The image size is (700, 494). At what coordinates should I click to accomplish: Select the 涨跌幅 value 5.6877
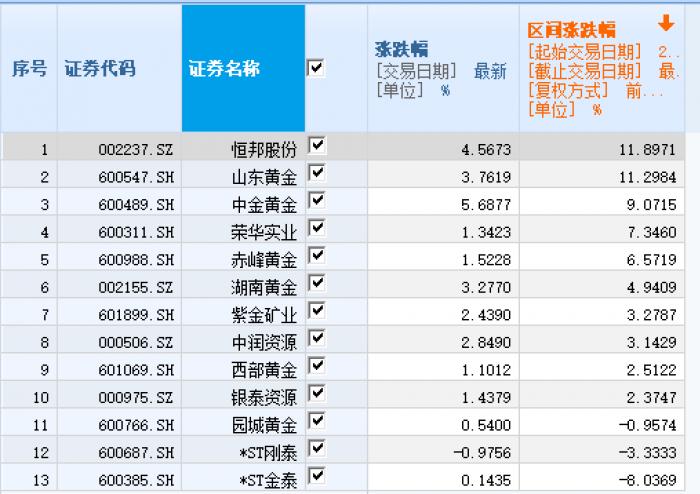[x=486, y=205]
